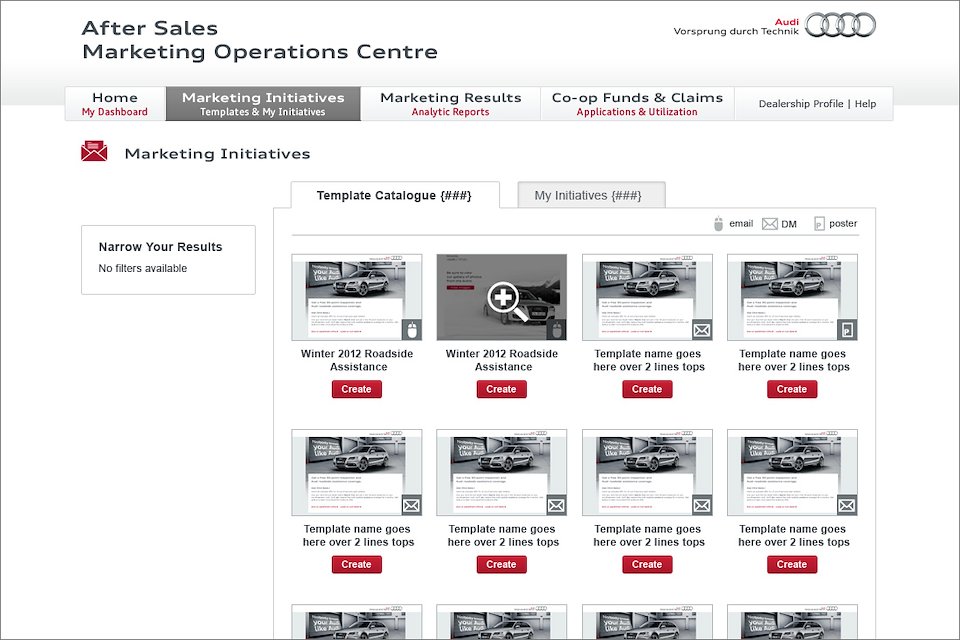Click 'No filters available' text
Image resolution: width=960 pixels, height=640 pixels.
[143, 268]
